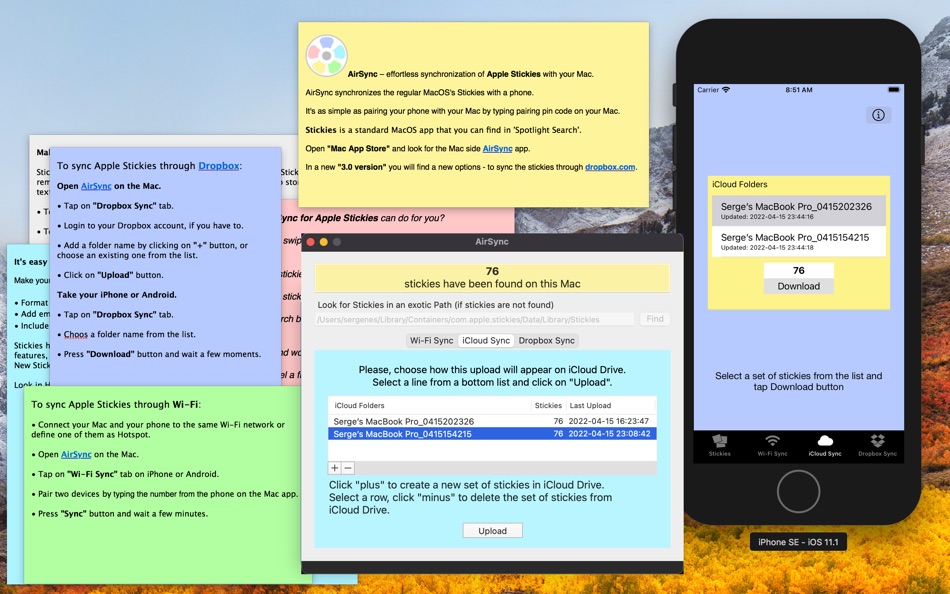
Task: Click the Last Upload column header
Action: click(611, 405)
